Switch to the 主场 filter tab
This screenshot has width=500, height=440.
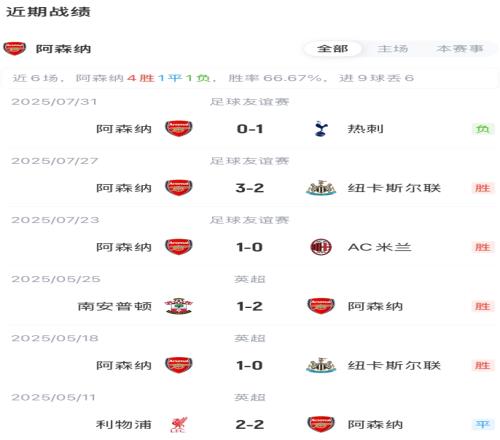pos(393,49)
